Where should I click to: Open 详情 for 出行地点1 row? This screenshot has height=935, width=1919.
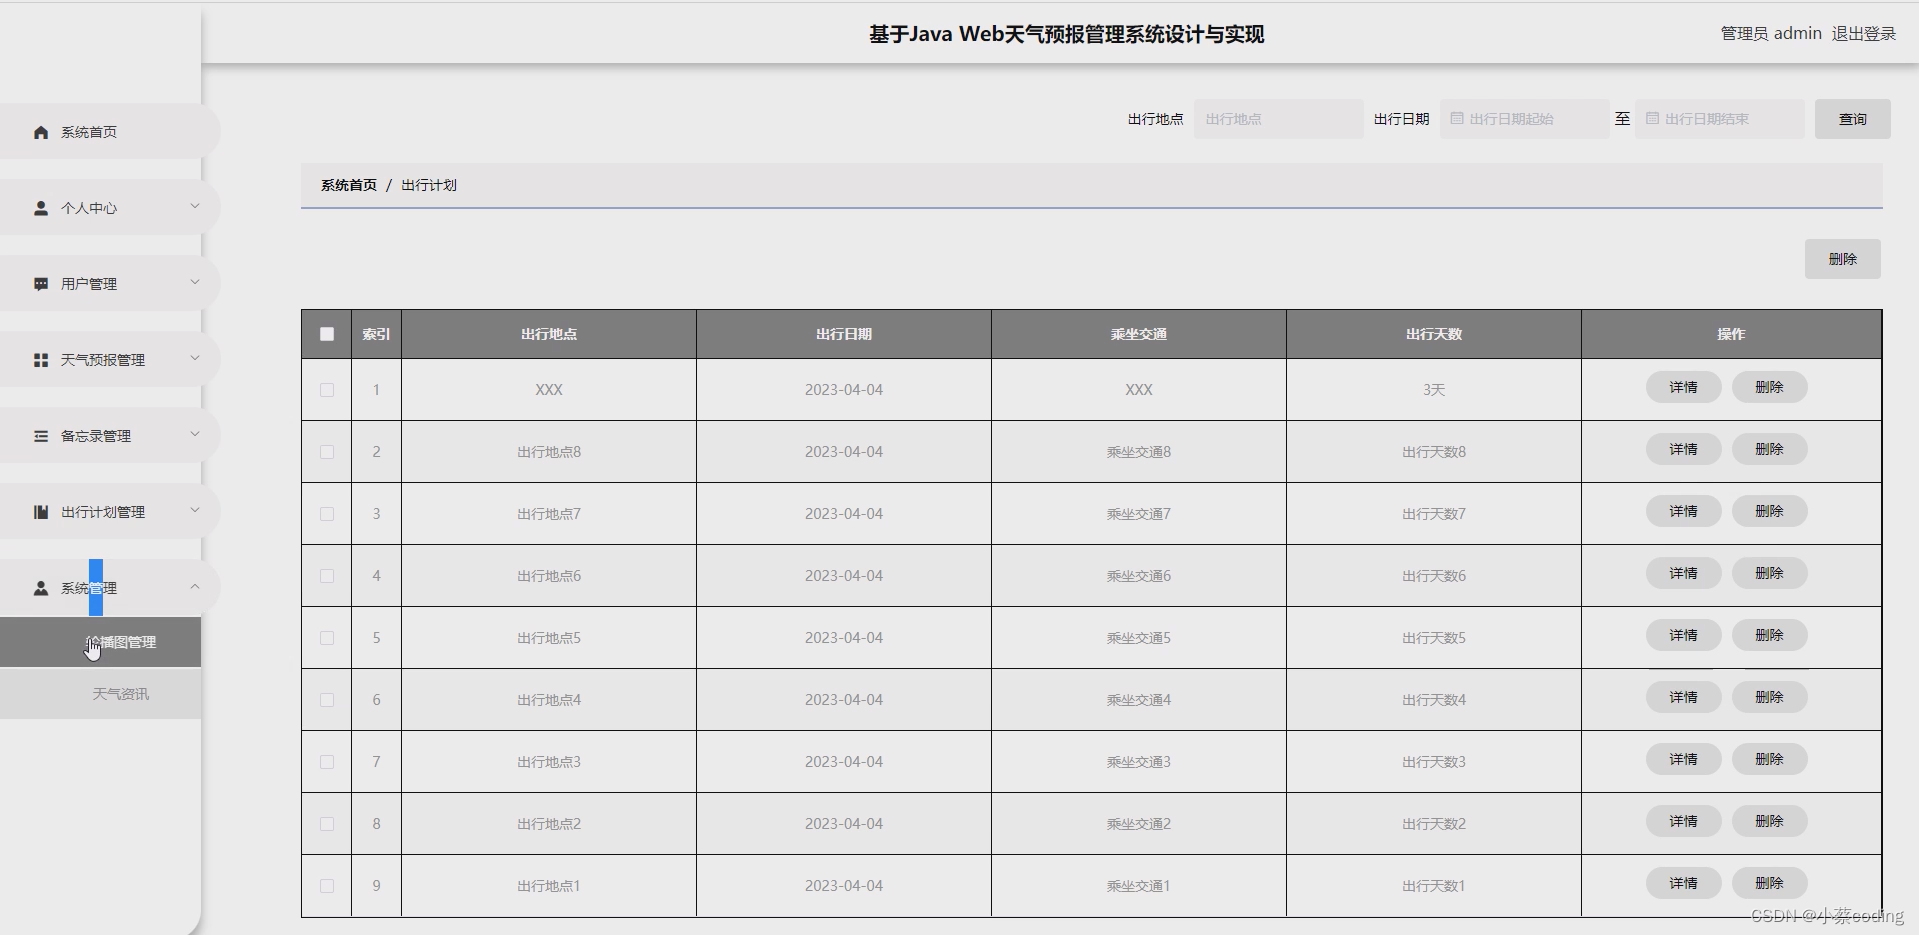(x=1683, y=883)
